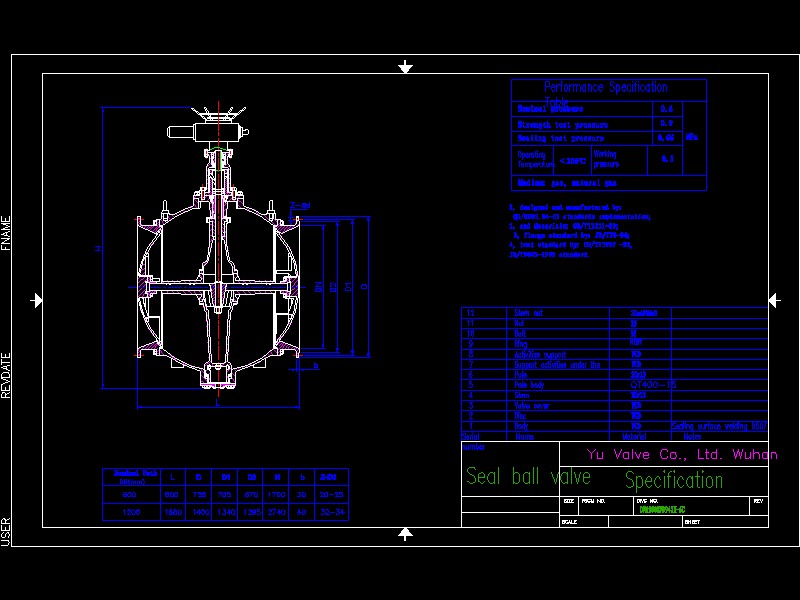Click the 'SHEET' field in title block
Image resolution: width=800 pixels, height=600 pixels.
coord(692,522)
